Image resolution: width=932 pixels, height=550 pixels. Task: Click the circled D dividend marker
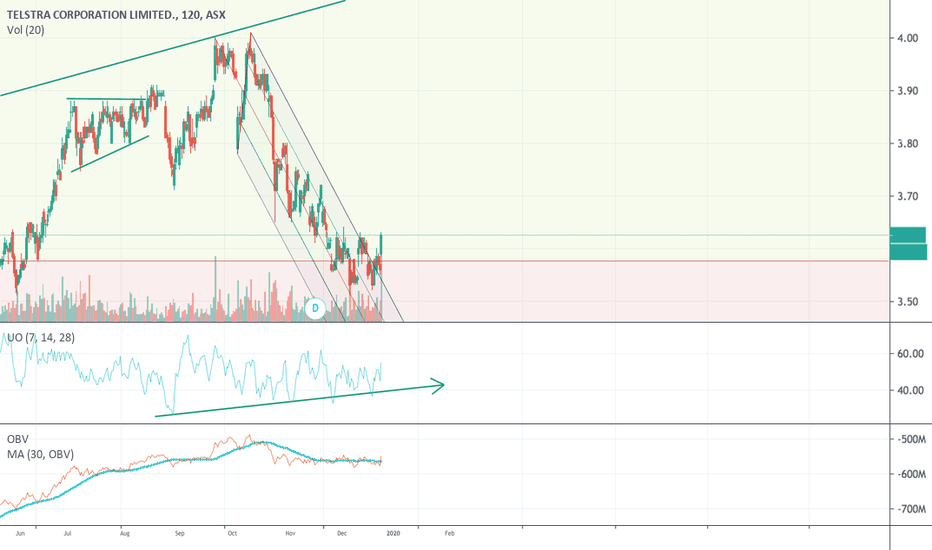[x=315, y=308]
